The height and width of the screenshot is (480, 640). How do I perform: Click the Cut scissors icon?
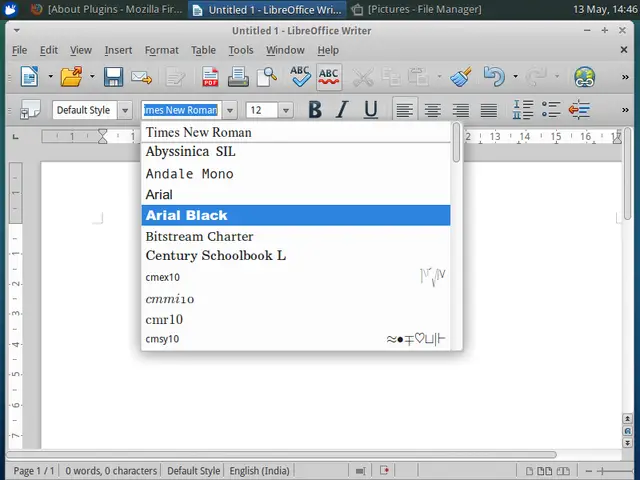click(x=363, y=77)
